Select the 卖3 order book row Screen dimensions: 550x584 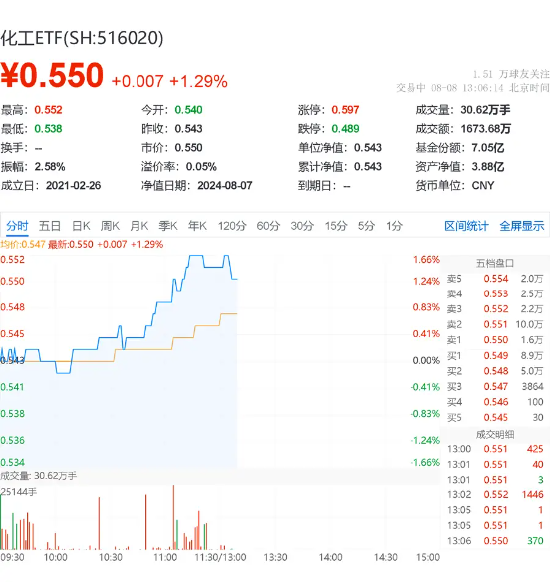(x=495, y=309)
